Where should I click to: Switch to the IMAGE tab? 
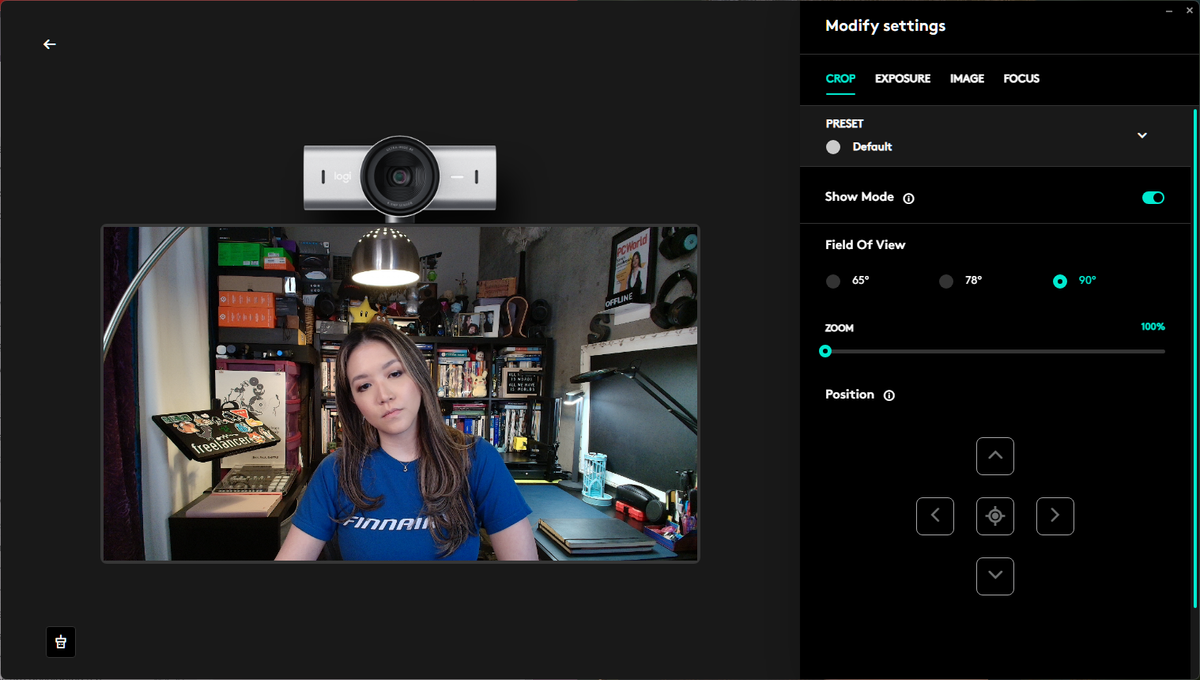click(967, 78)
